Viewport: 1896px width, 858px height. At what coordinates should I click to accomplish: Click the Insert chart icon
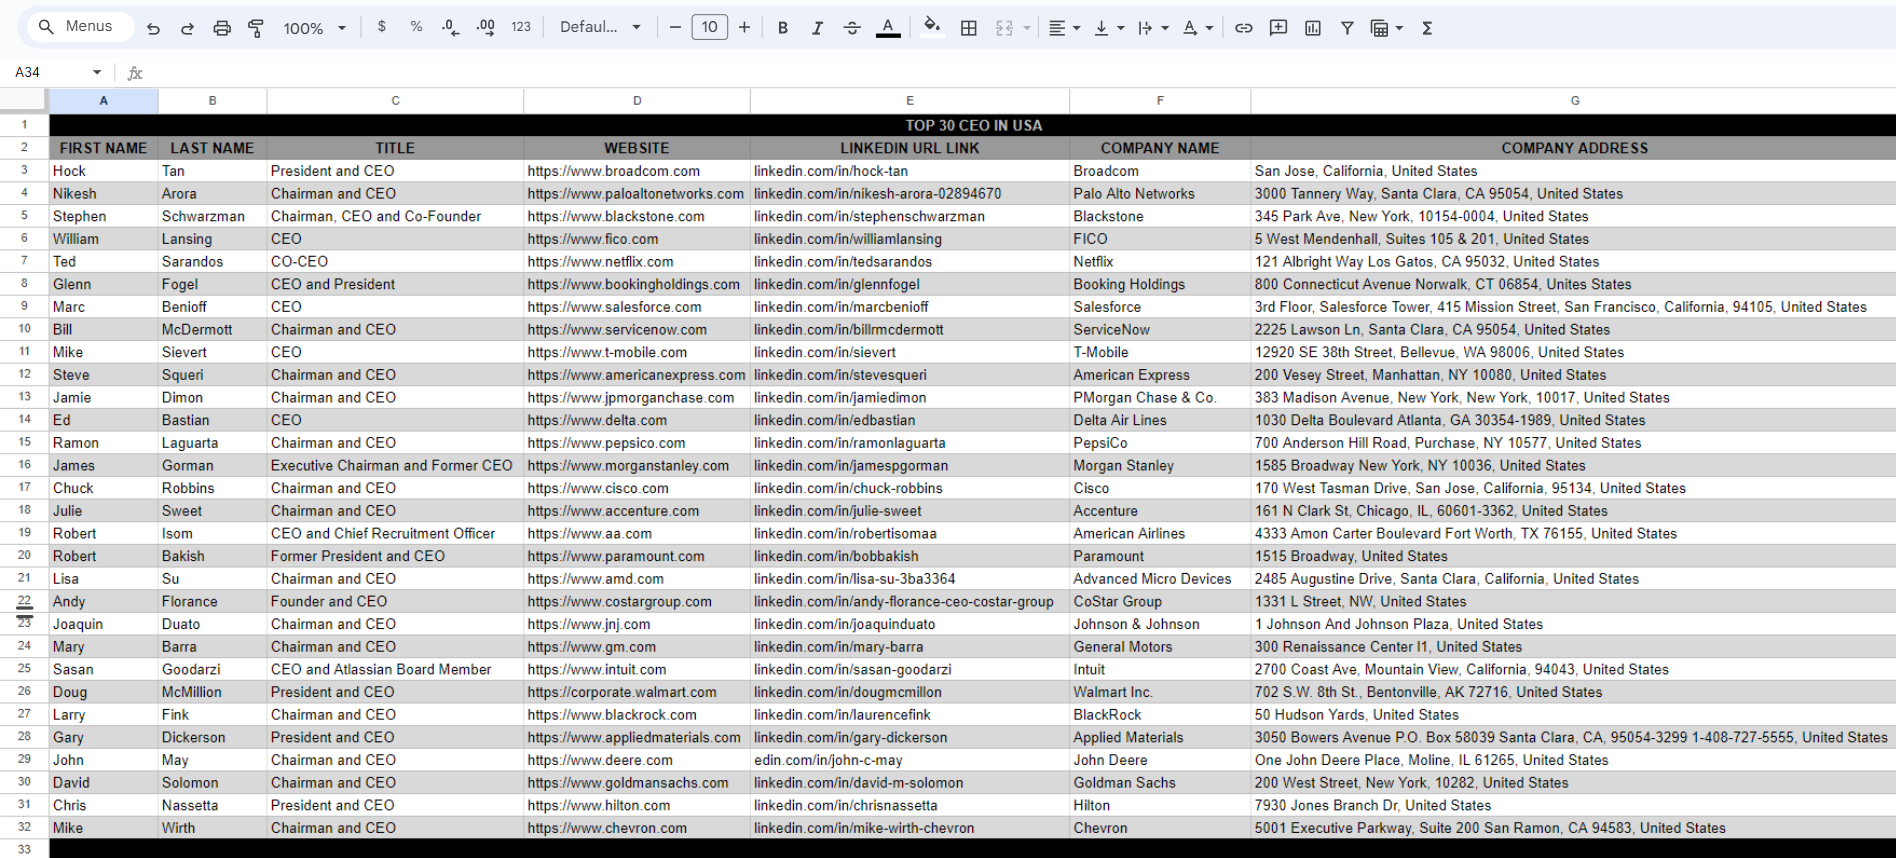[1313, 28]
